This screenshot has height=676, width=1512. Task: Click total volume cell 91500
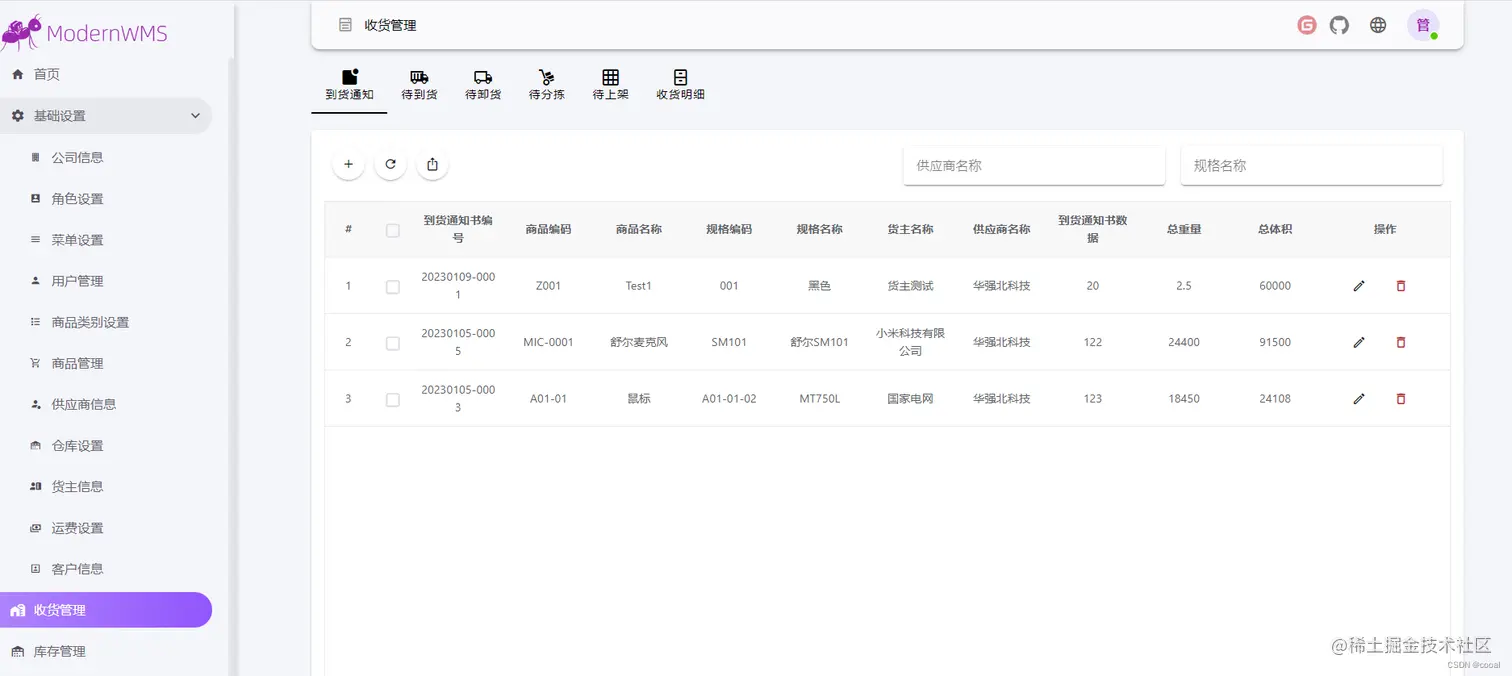click(x=1275, y=342)
